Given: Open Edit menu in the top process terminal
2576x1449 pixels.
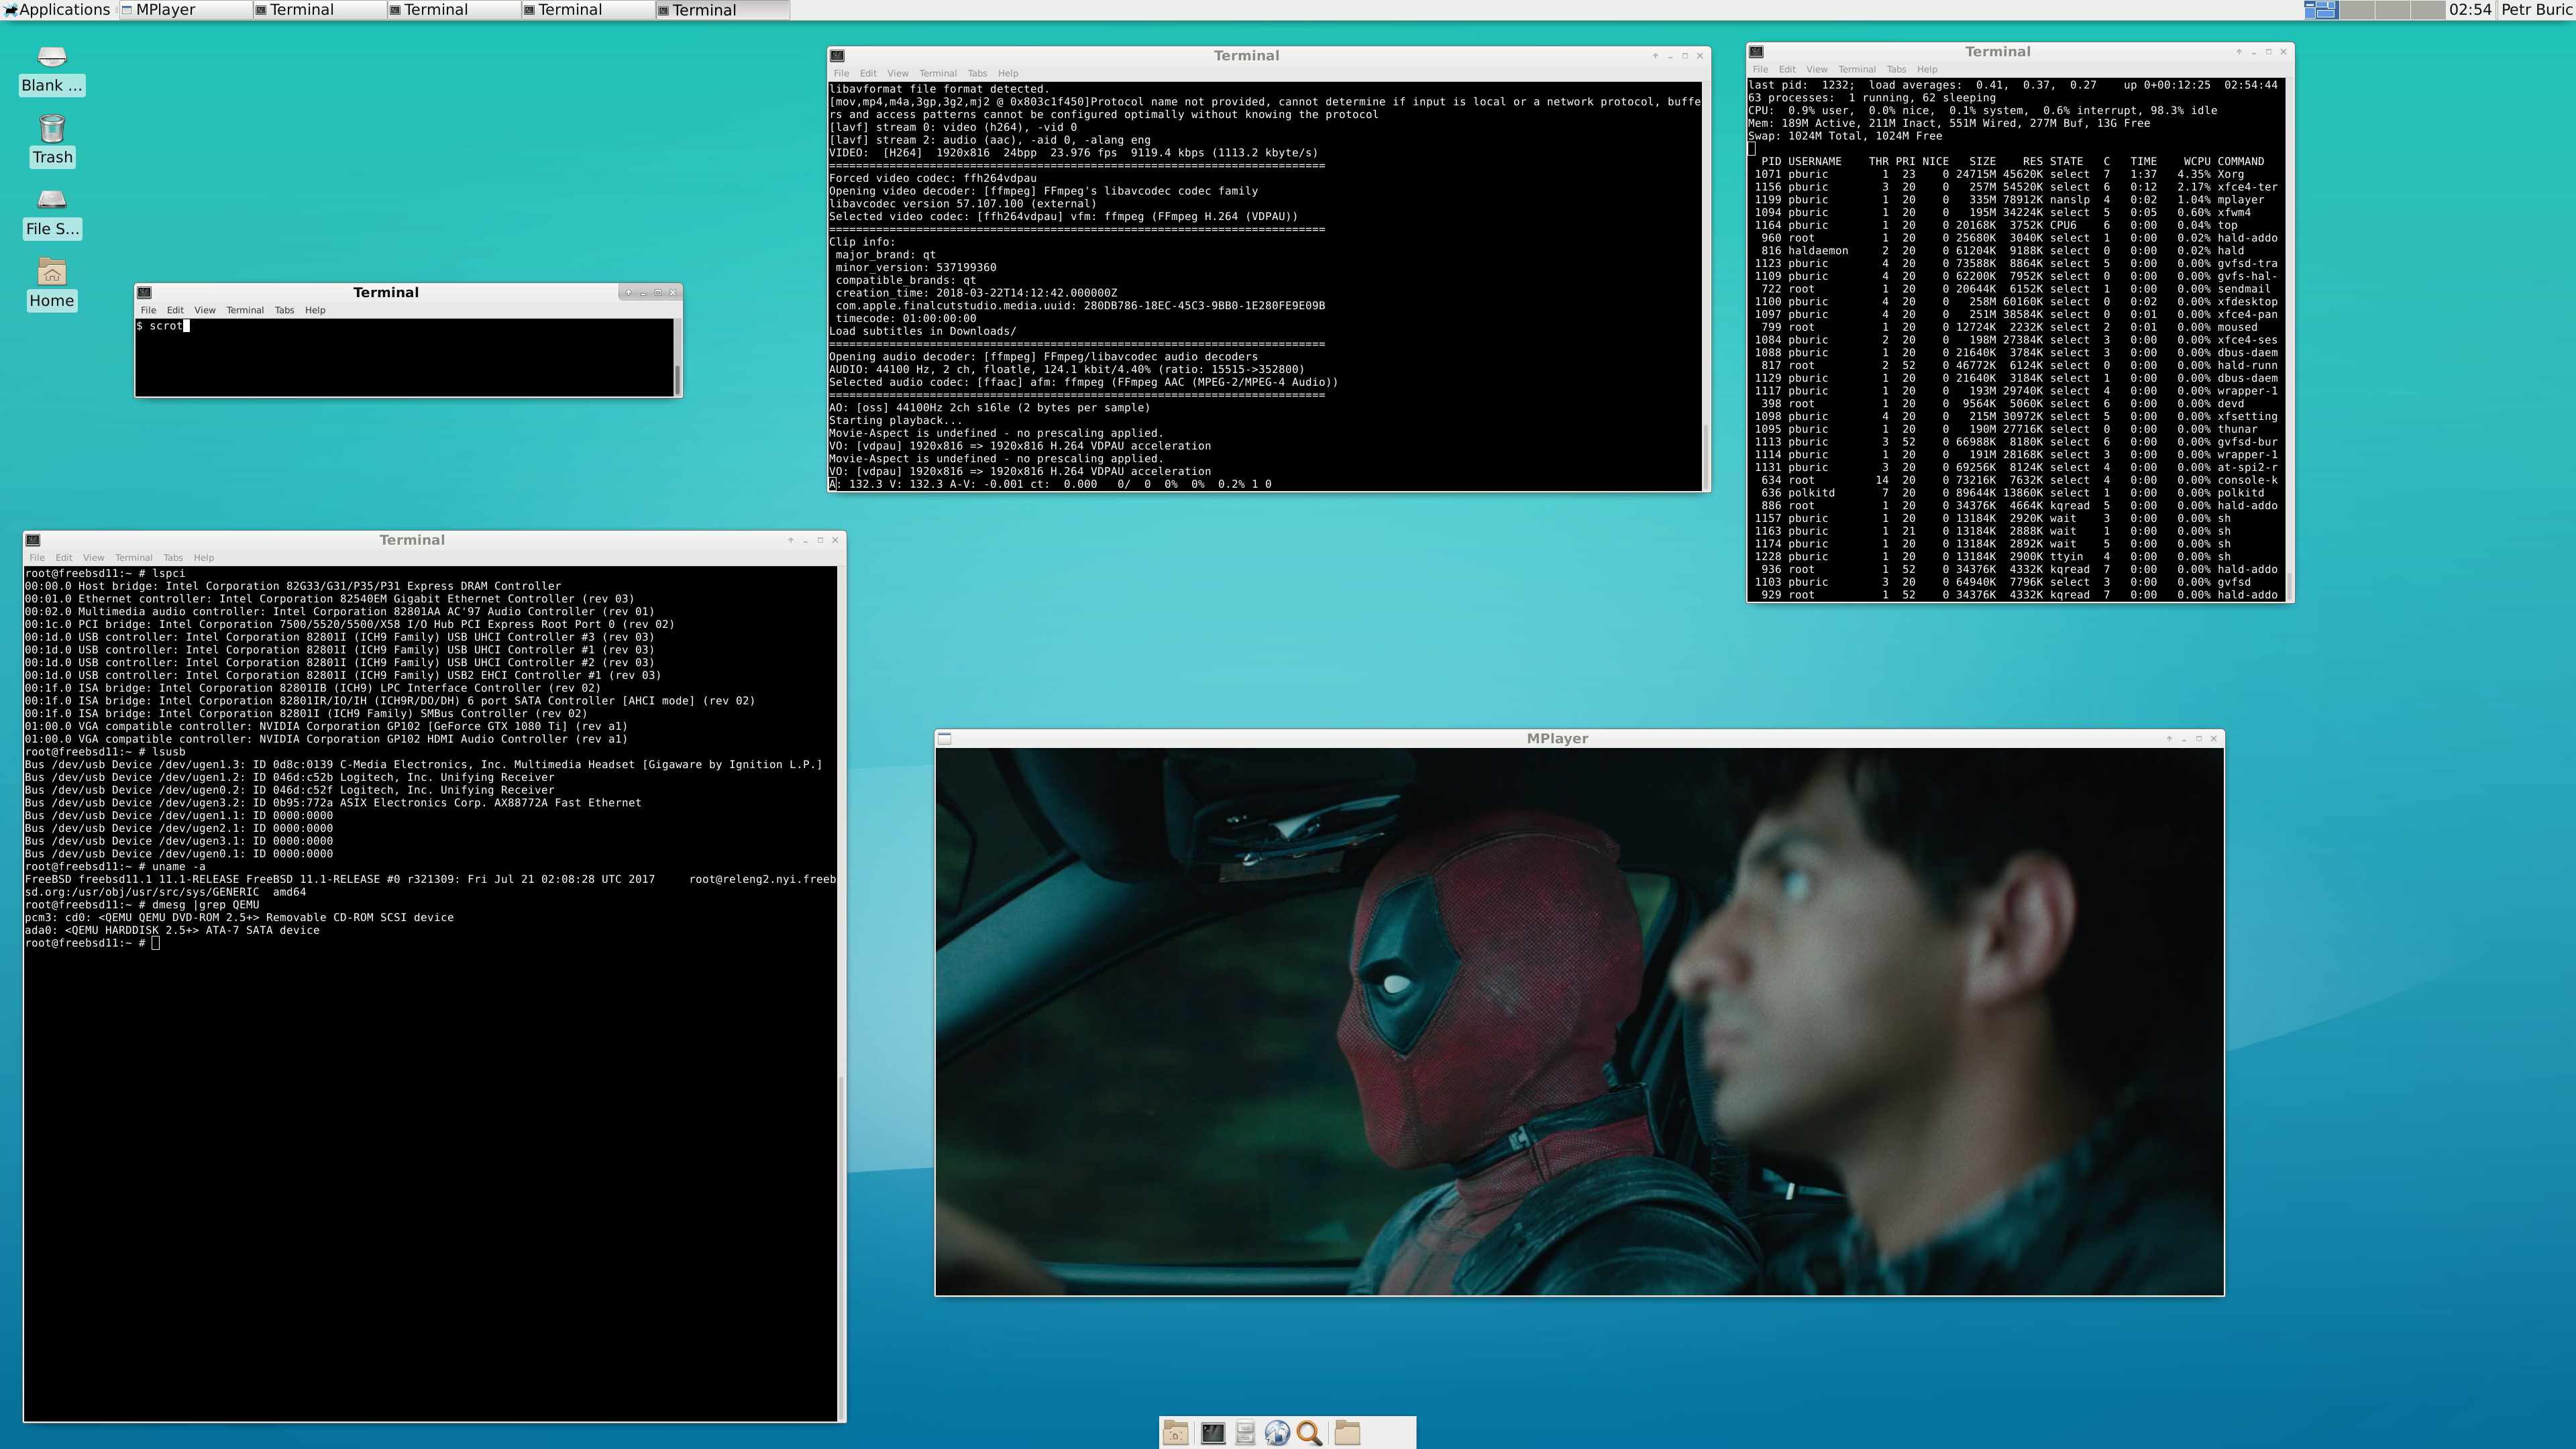Looking at the screenshot, I should coord(1787,69).
